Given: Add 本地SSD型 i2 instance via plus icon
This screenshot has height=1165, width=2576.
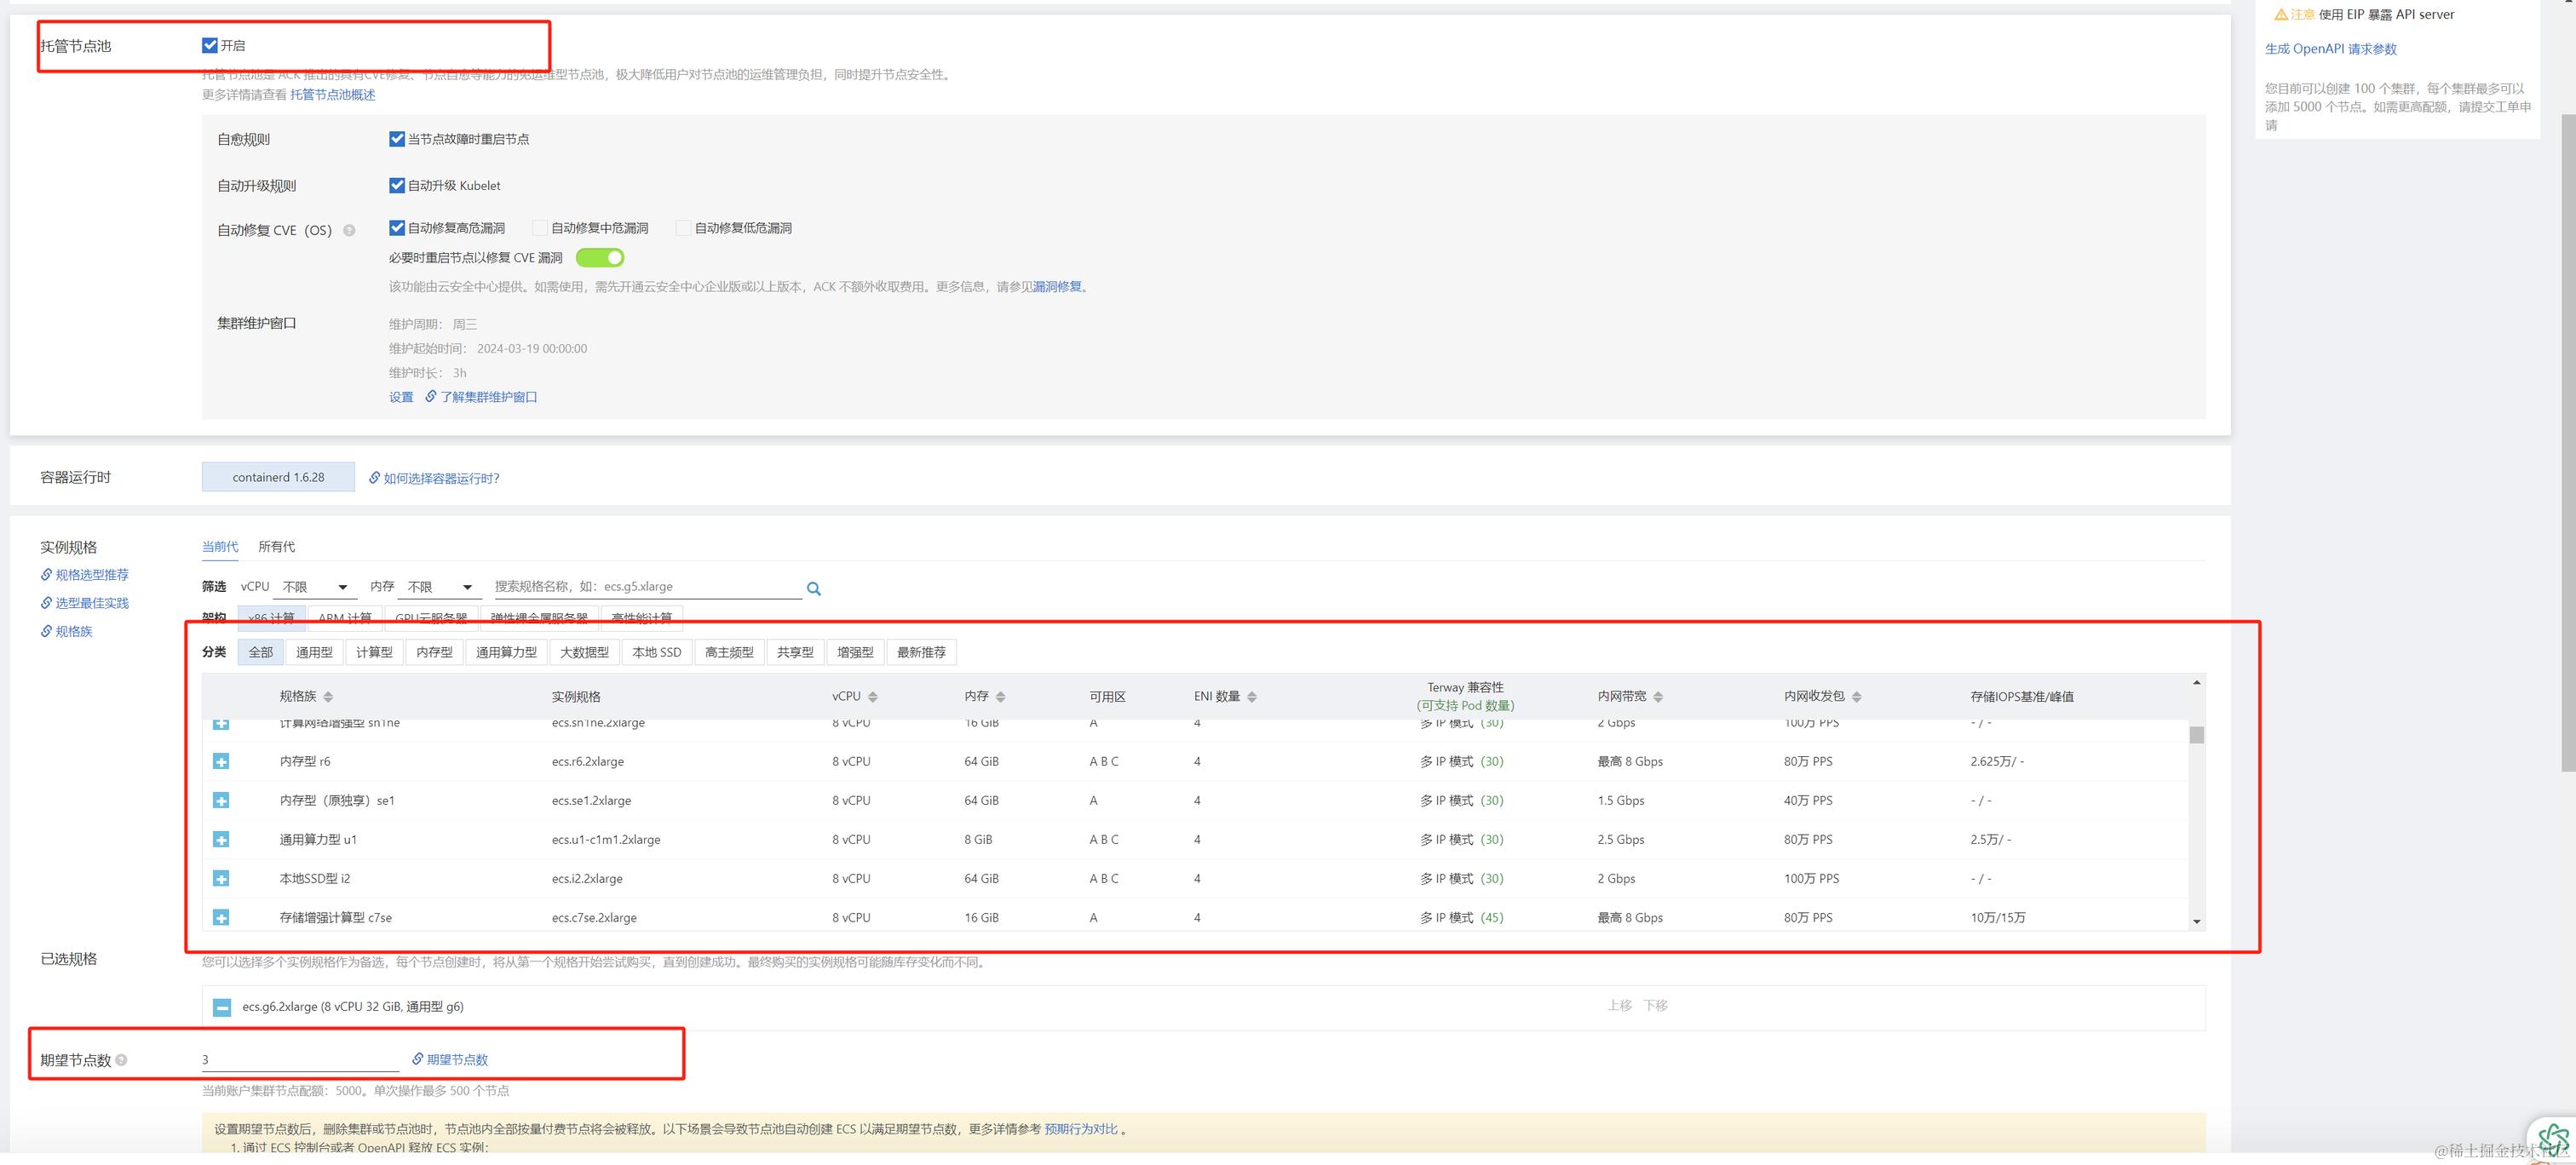Looking at the screenshot, I should tap(221, 879).
